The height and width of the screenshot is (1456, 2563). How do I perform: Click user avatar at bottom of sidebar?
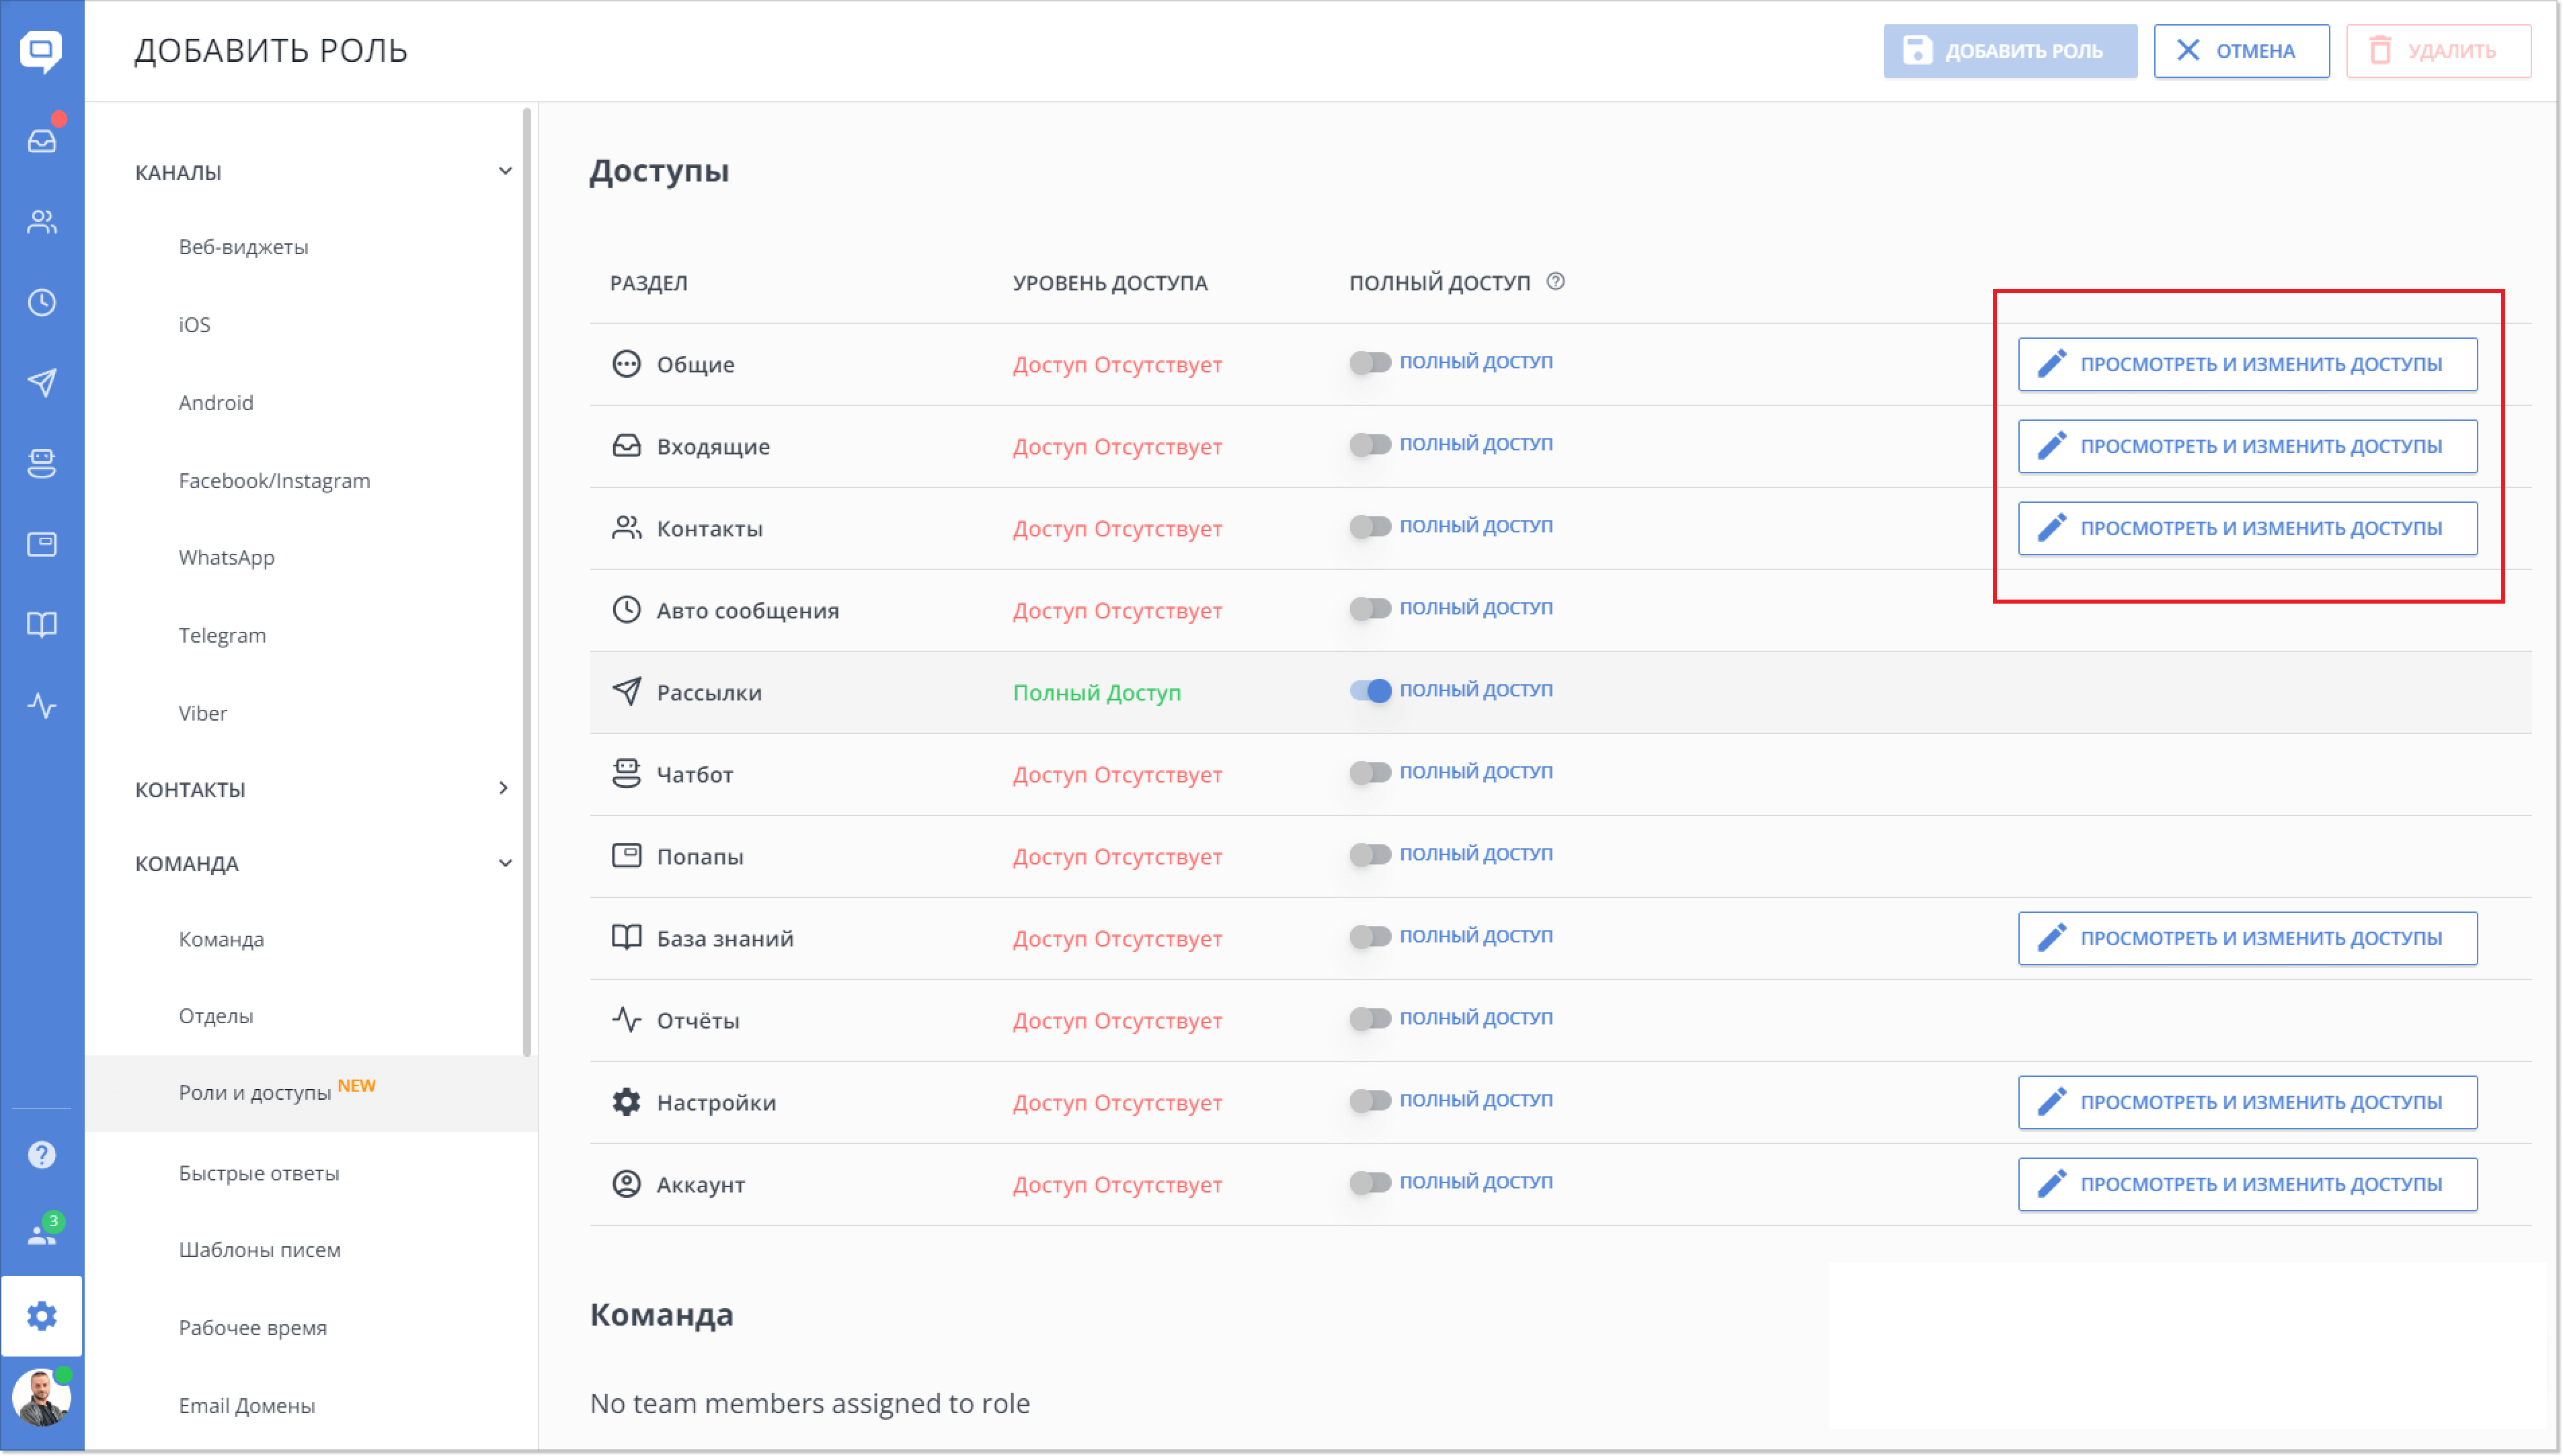42,1397
